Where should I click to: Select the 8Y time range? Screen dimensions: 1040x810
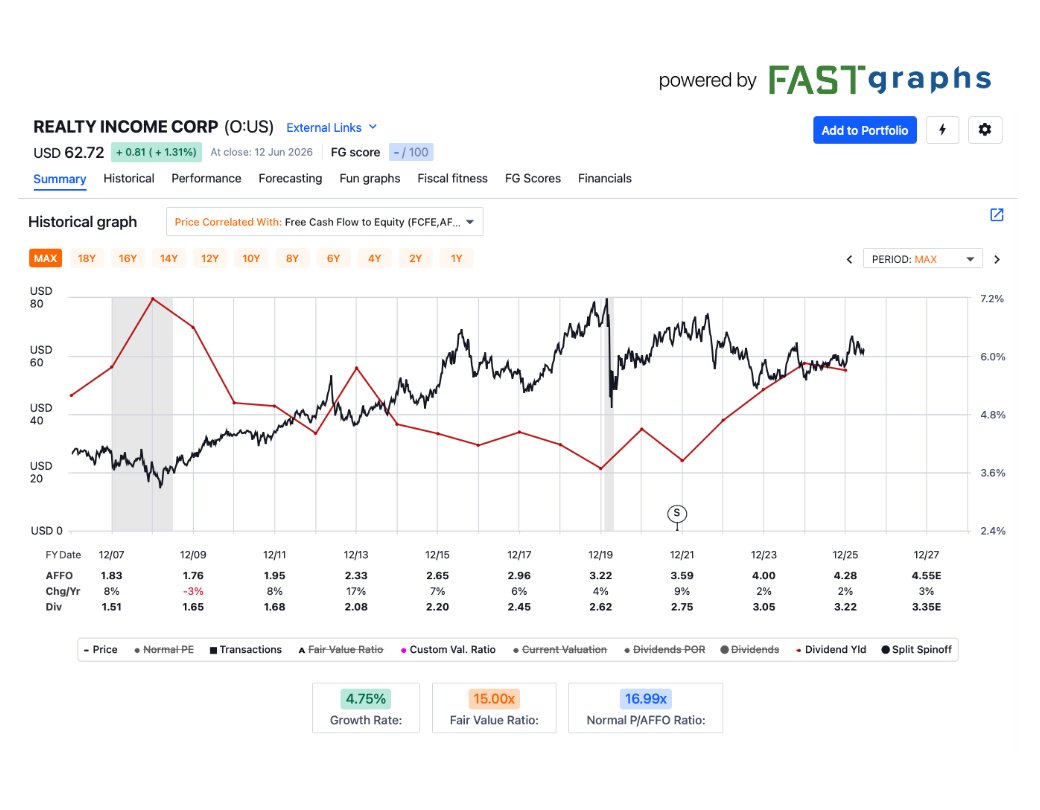coord(292,258)
